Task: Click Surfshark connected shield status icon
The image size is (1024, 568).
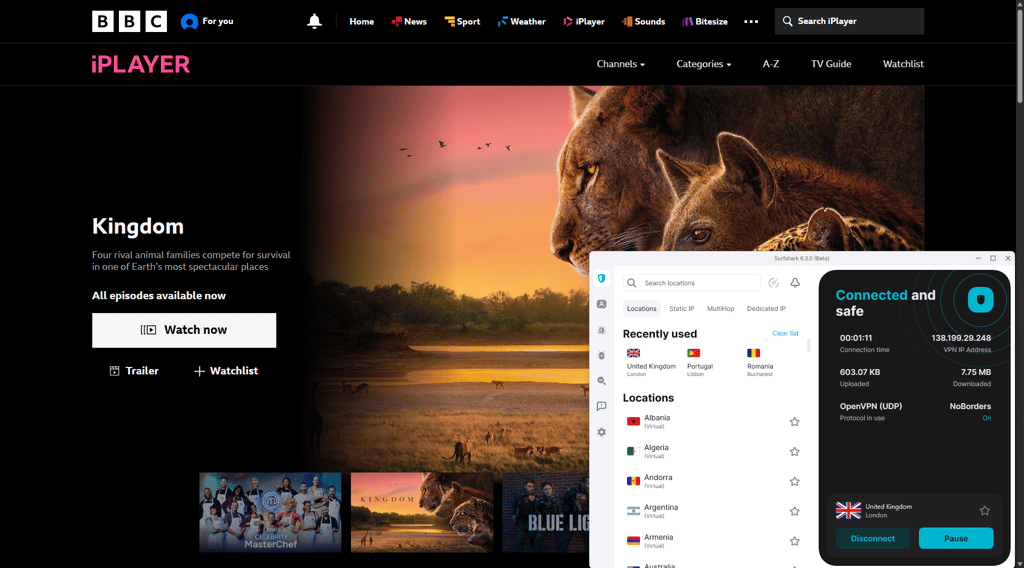Action: 980,300
